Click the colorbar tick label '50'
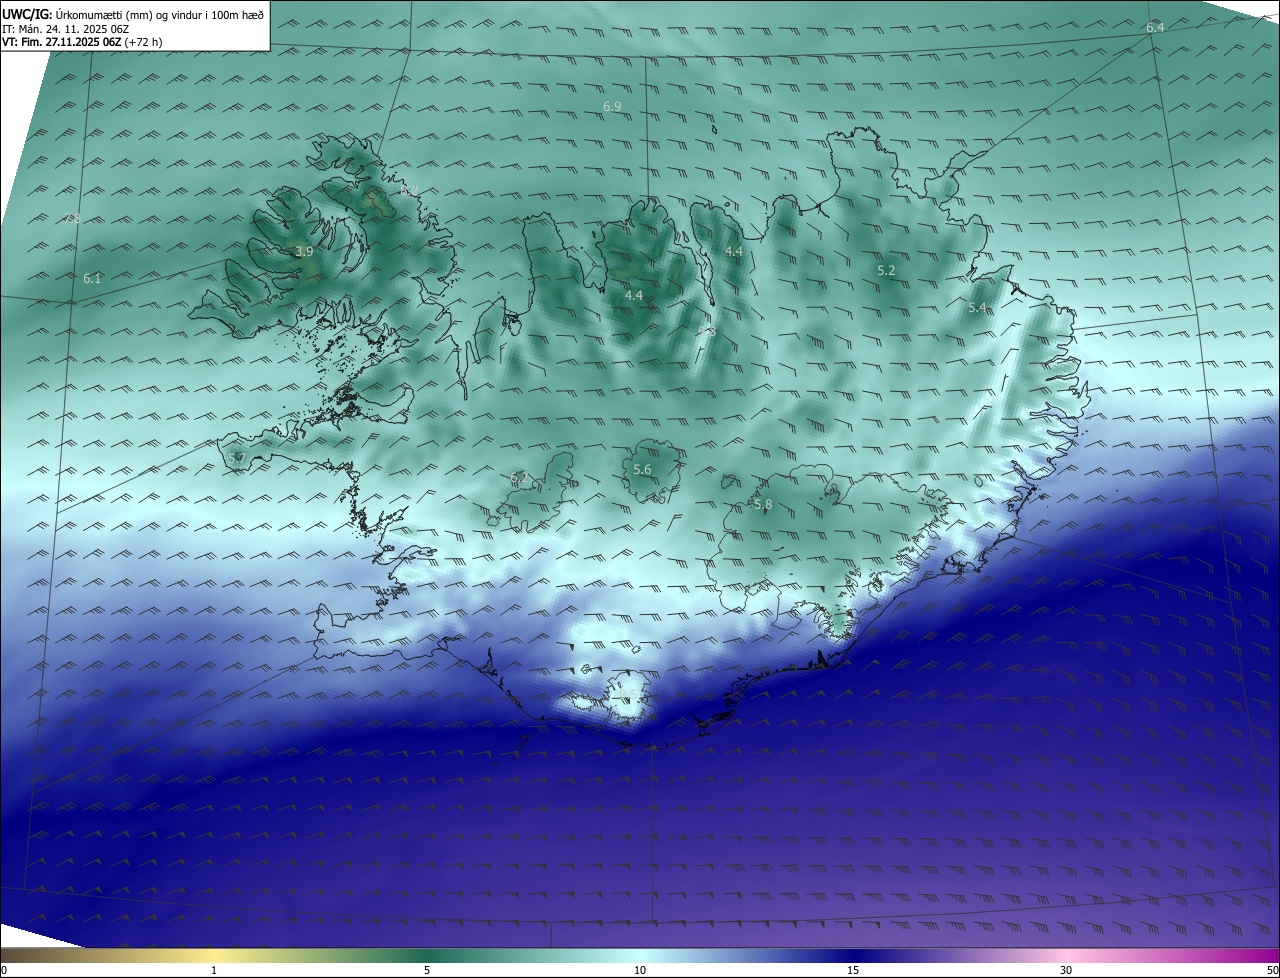 coord(1272,970)
